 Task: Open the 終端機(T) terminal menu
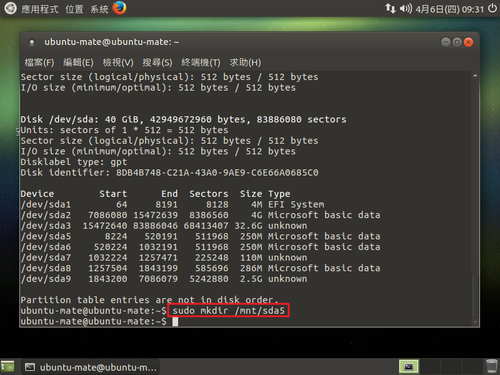coord(201,62)
